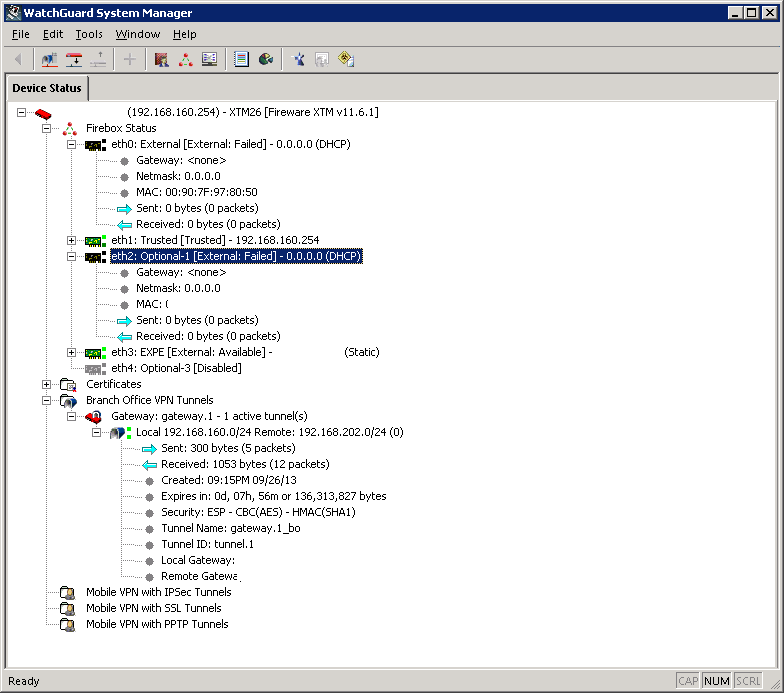Image resolution: width=784 pixels, height=693 pixels.
Task: Select eth3: EXPE [External: Available] row
Action: tap(245, 352)
